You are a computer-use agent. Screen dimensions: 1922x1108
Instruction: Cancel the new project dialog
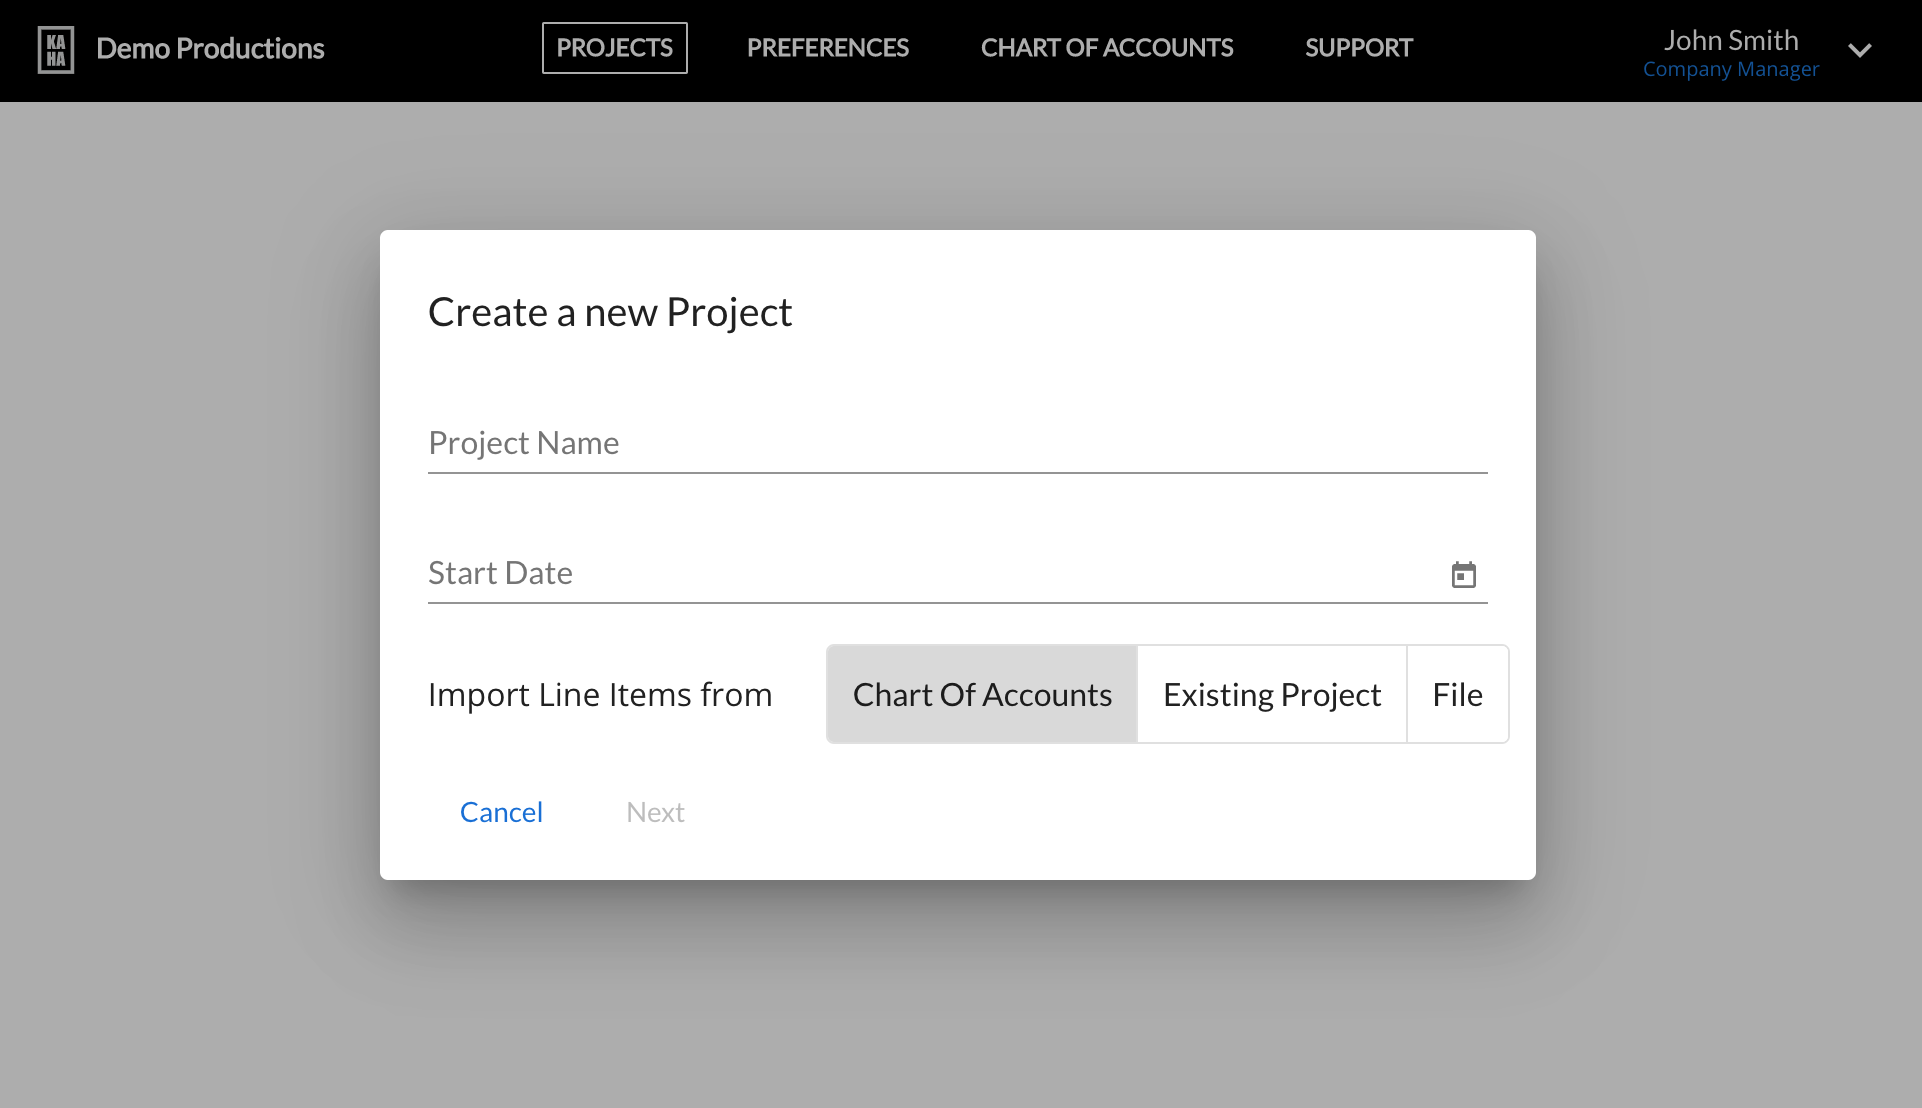pyautogui.click(x=501, y=812)
